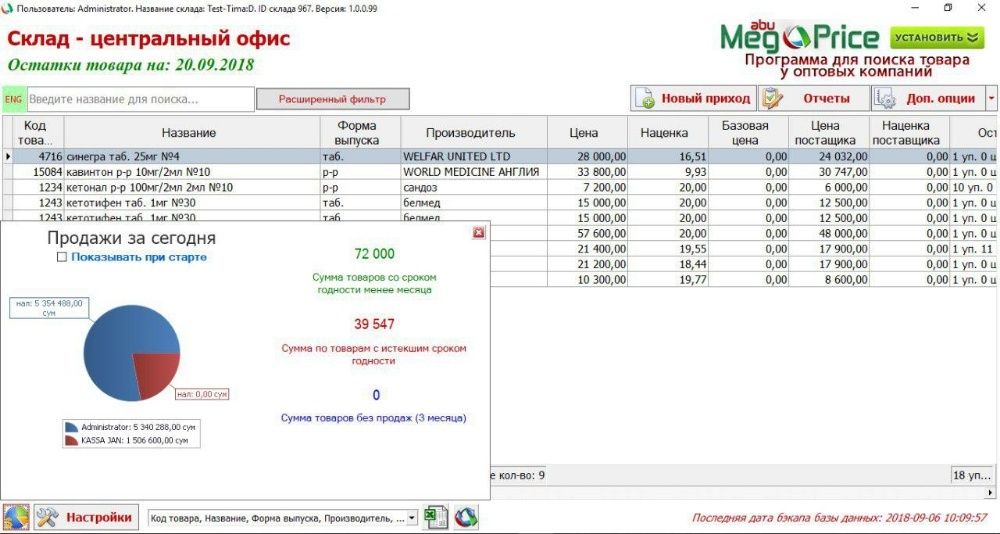This screenshot has height=534, width=1000.
Task: Click the sync refresh icon beside Excel
Action: click(466, 516)
